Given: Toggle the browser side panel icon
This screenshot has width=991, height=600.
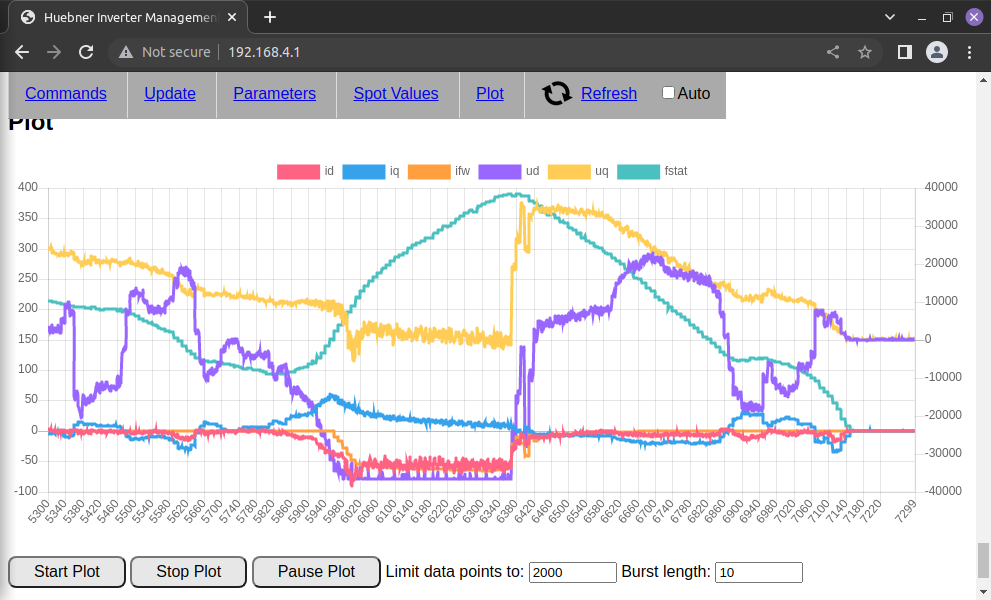Looking at the screenshot, I should point(904,52).
